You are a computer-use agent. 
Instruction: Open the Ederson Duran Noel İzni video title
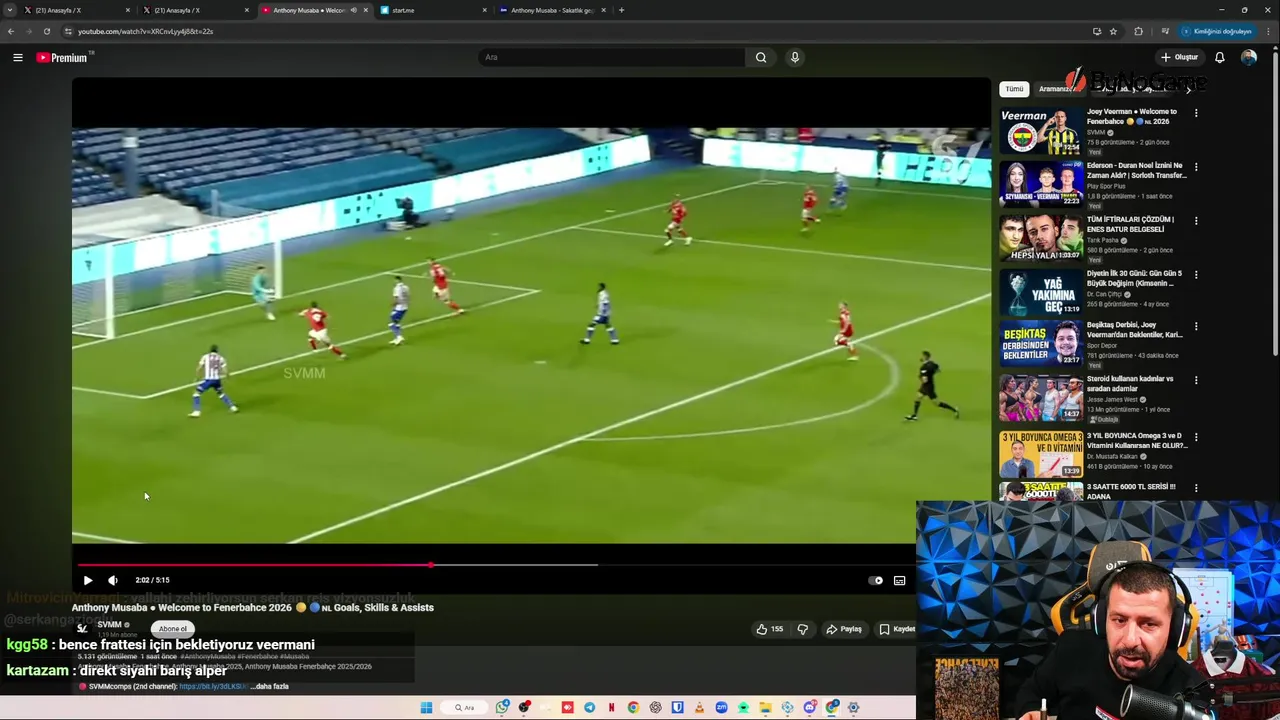coord(1137,170)
